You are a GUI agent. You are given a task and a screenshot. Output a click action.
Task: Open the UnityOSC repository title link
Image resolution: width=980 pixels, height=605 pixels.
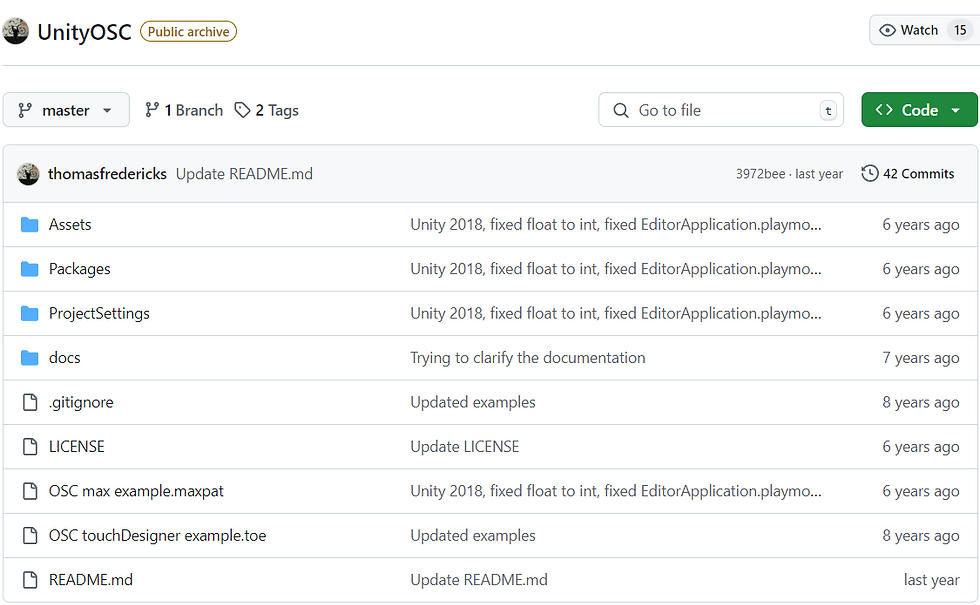click(84, 32)
